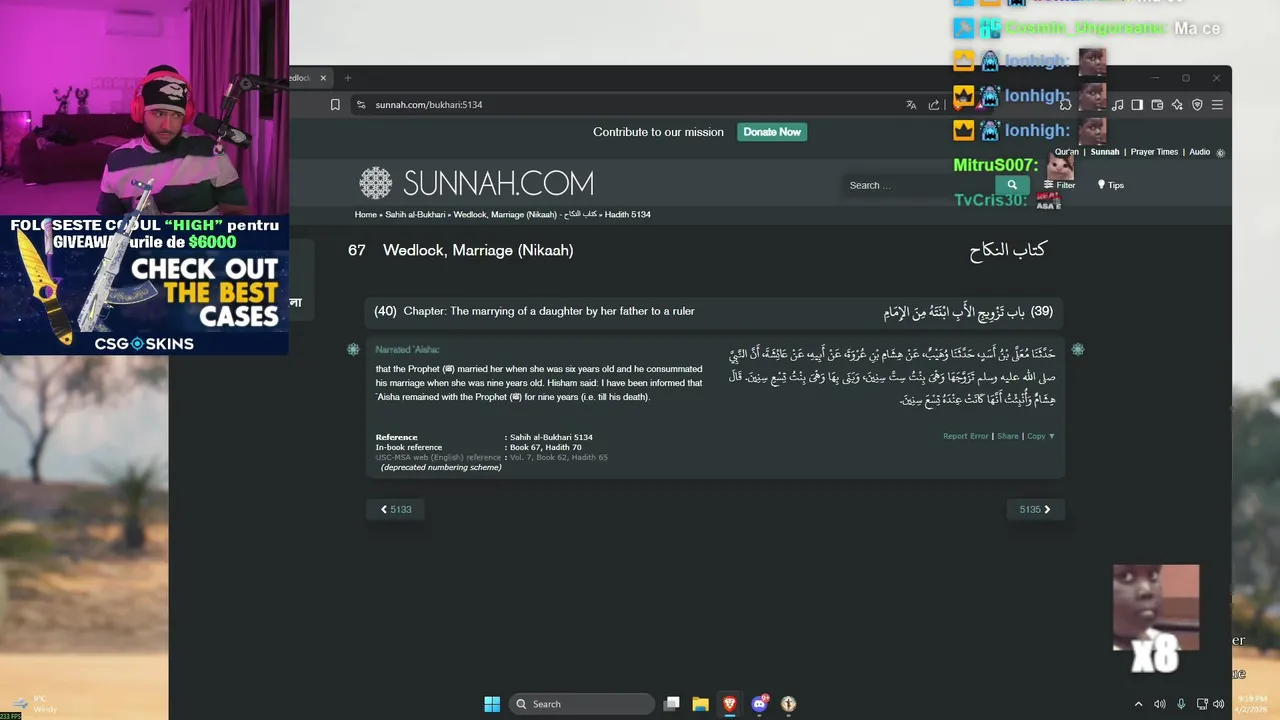1280x720 pixels.
Task: Click the ornament icon right of Arabic text
Action: pos(1078,349)
